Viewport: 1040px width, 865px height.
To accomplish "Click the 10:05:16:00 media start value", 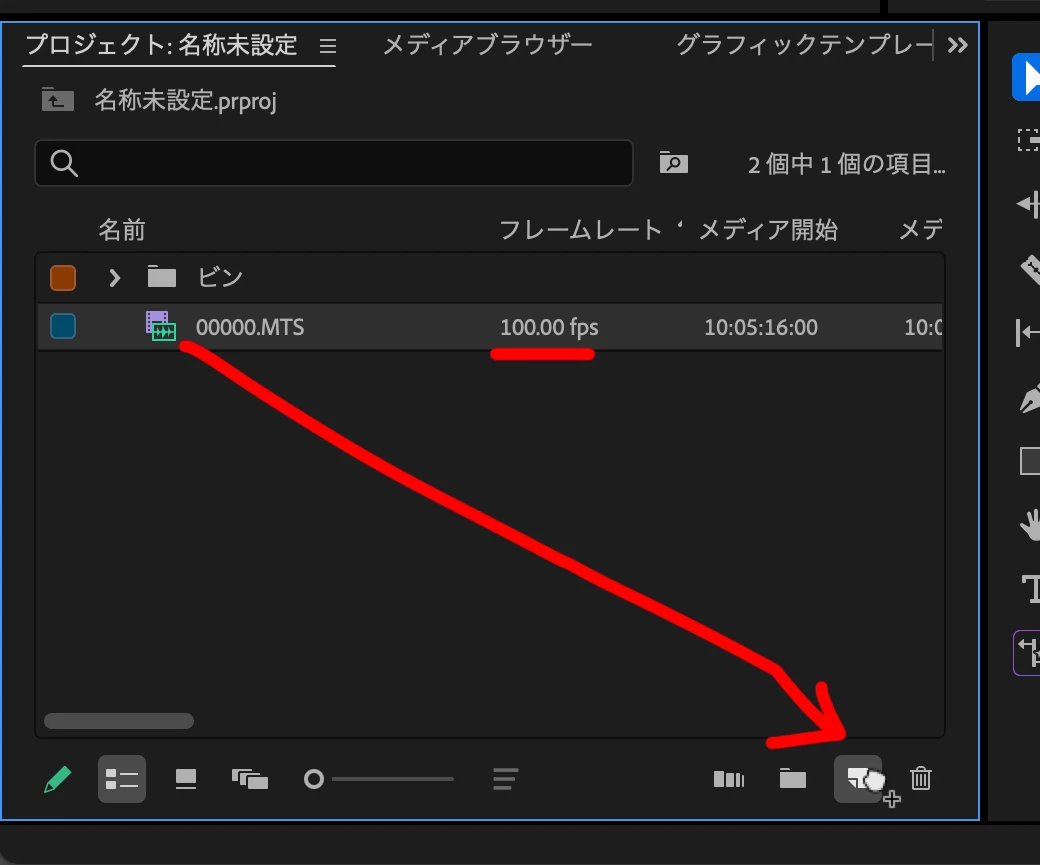I will pos(761,327).
